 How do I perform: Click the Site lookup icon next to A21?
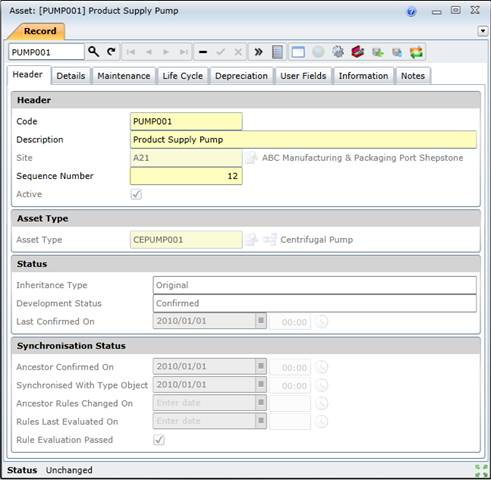251,158
